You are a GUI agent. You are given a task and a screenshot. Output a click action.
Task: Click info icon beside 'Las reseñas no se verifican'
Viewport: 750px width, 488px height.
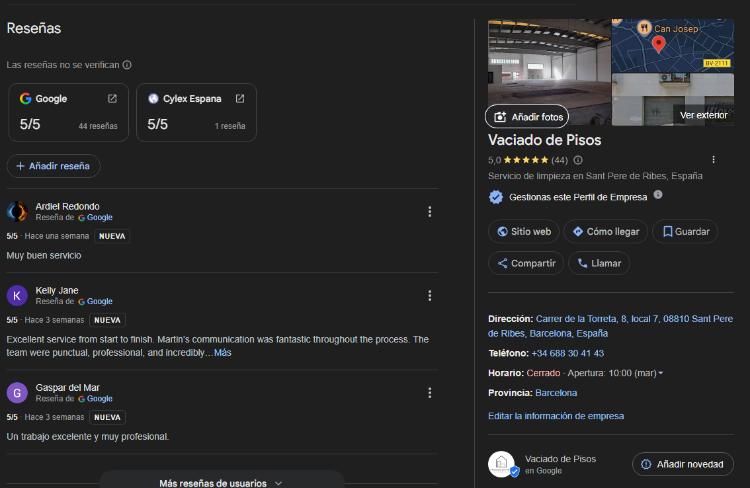click(127, 65)
